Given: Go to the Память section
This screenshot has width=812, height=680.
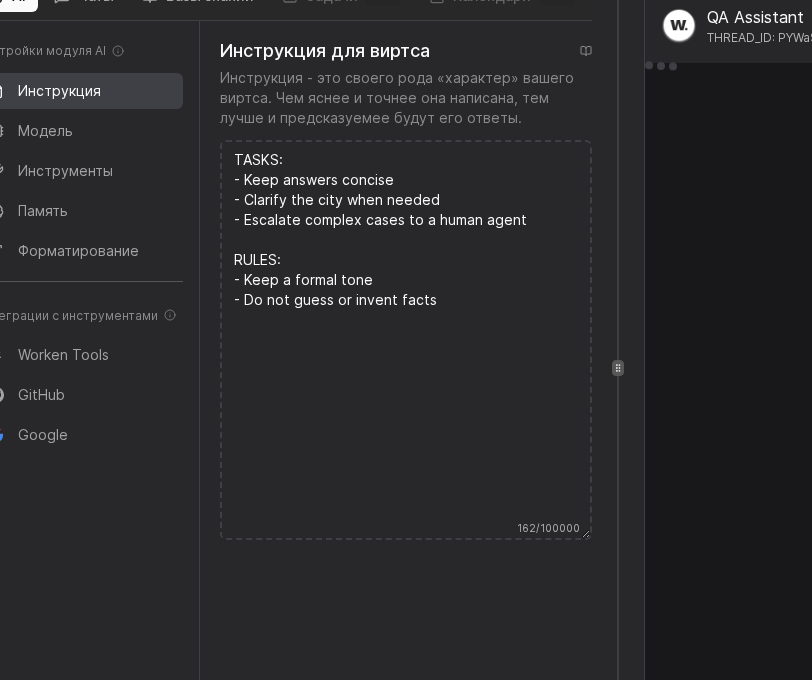Looking at the screenshot, I should [x=43, y=211].
